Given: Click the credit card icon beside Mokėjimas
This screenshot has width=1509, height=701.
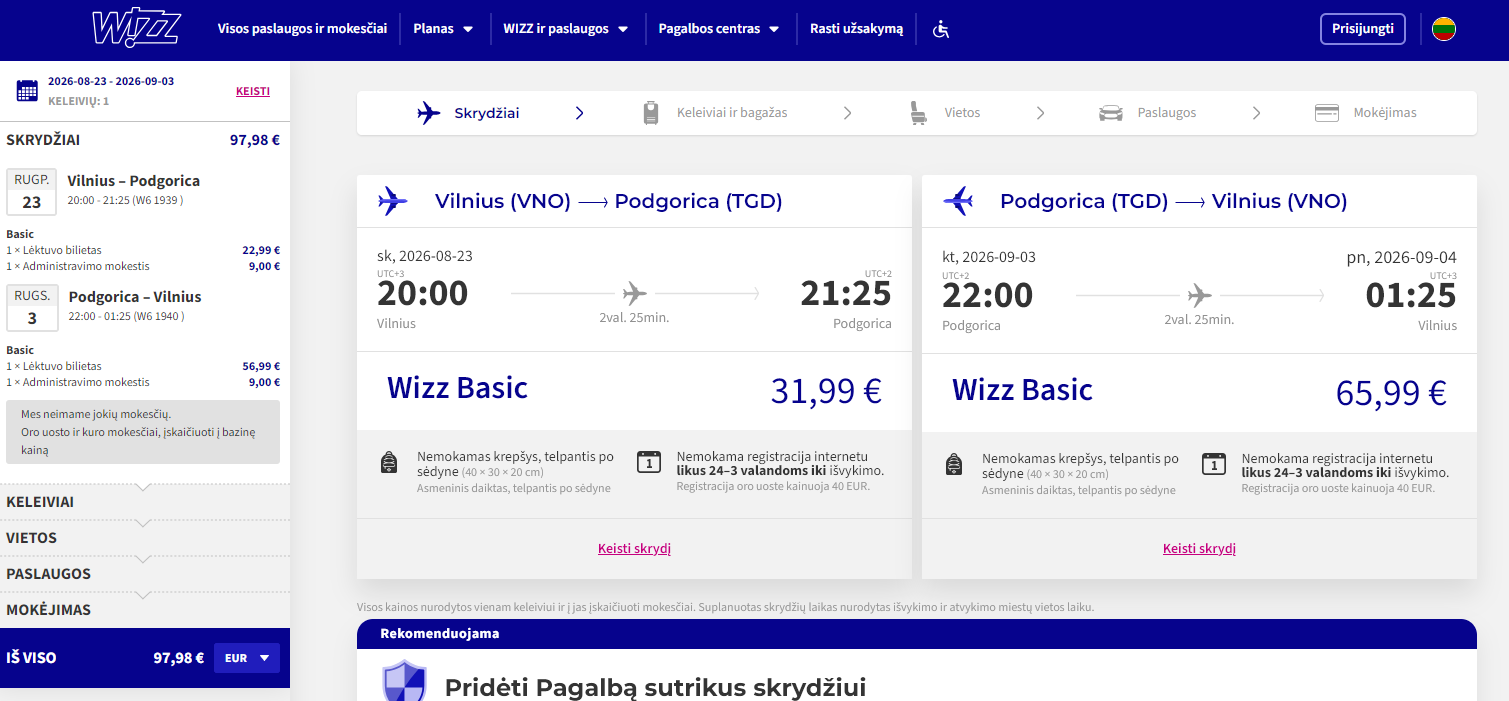Looking at the screenshot, I should pyautogui.click(x=1327, y=113).
